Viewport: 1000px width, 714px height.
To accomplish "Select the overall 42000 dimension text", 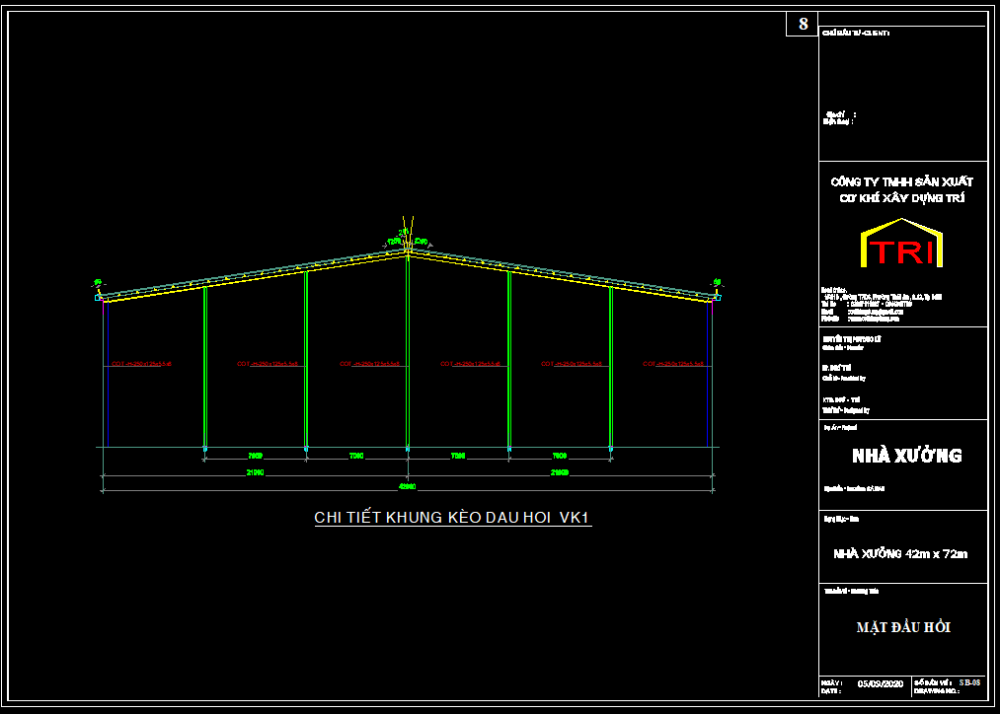I will pyautogui.click(x=408, y=487).
